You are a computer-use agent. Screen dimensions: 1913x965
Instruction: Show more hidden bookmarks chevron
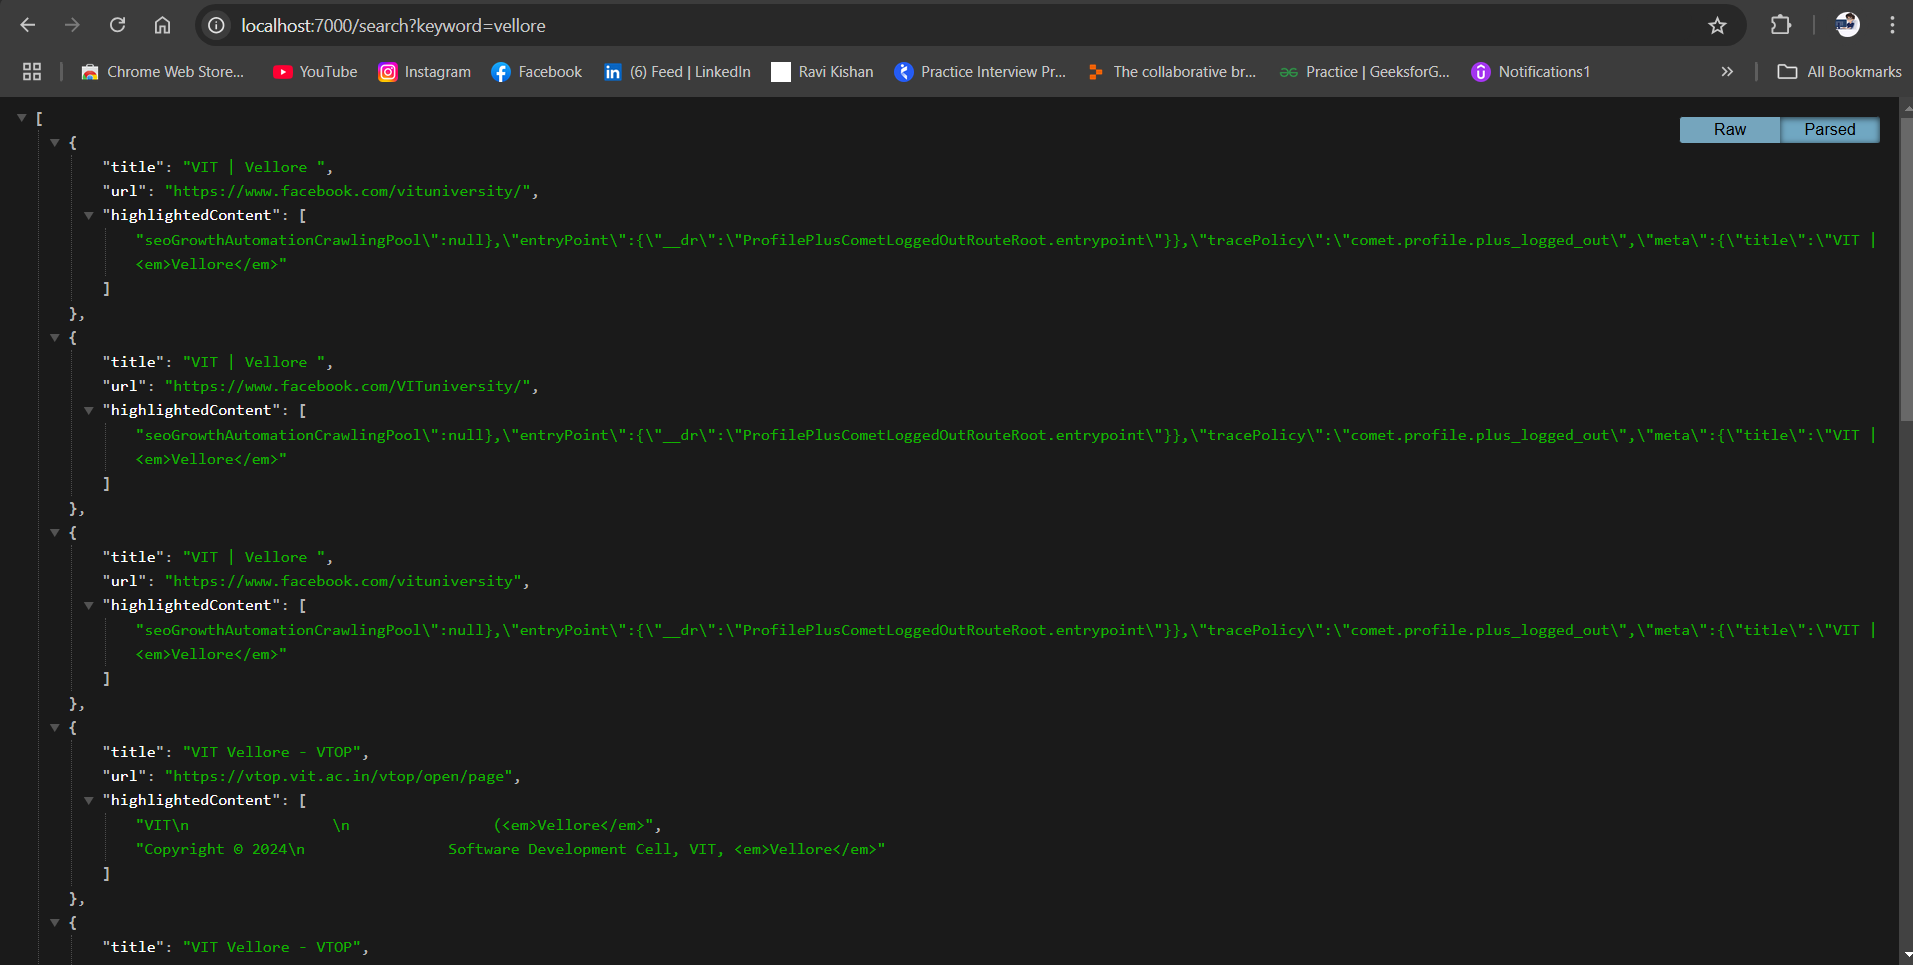click(x=1727, y=72)
